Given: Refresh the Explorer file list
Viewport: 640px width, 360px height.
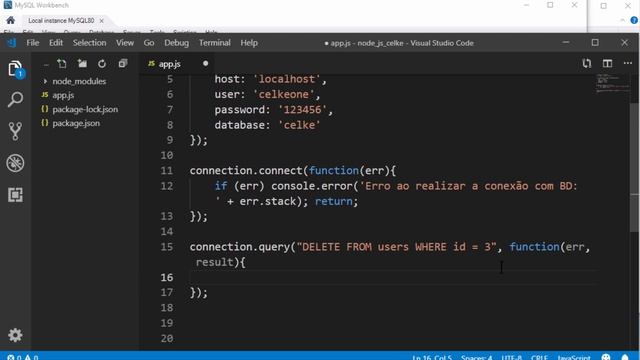Looking at the screenshot, I should click(x=102, y=64).
